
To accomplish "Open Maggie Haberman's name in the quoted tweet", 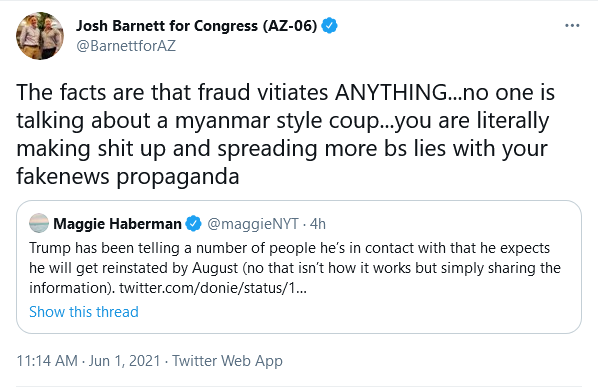I will (x=117, y=224).
